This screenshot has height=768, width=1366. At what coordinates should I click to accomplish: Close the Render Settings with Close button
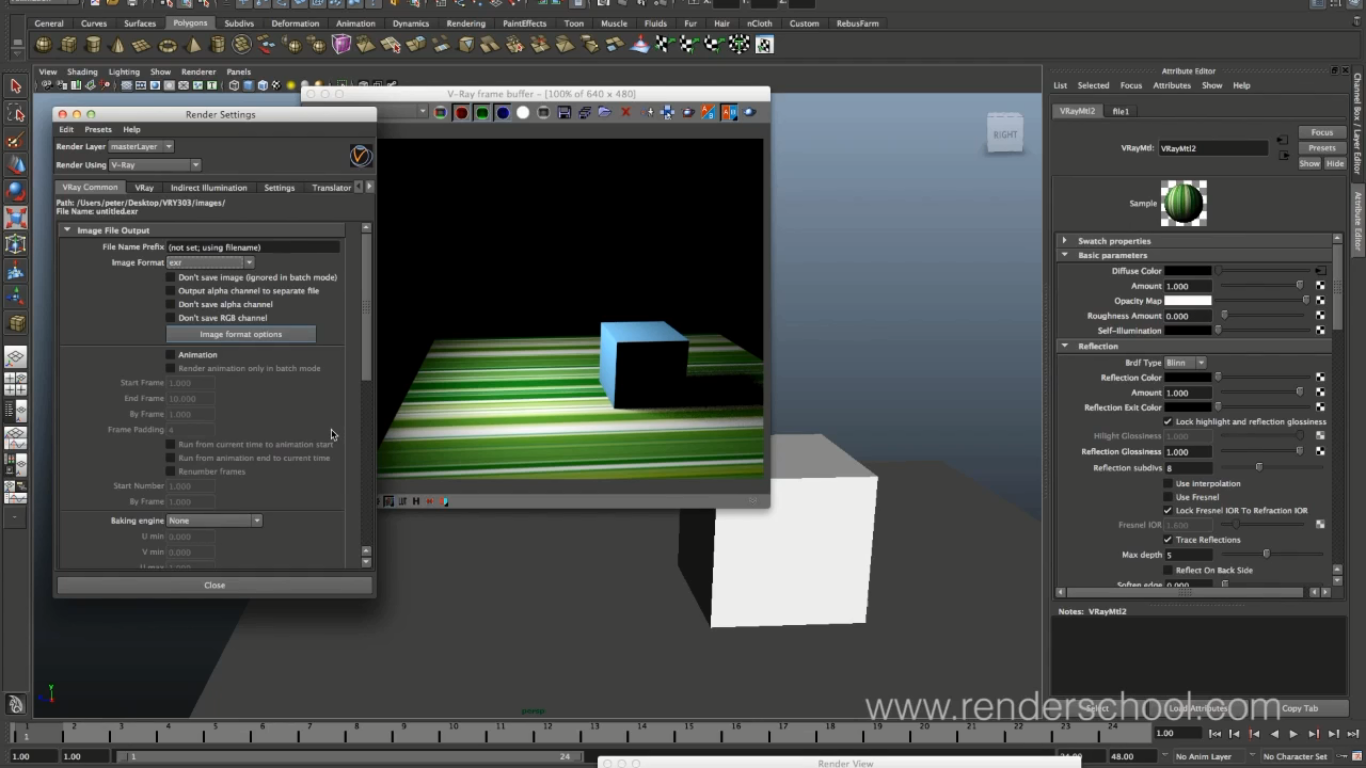[215, 585]
